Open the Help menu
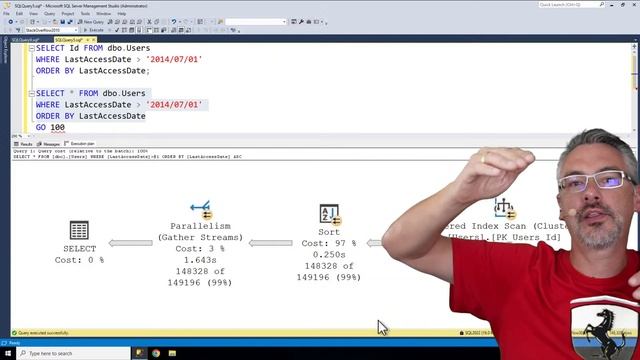640x360 pixels. (x=122, y=13)
